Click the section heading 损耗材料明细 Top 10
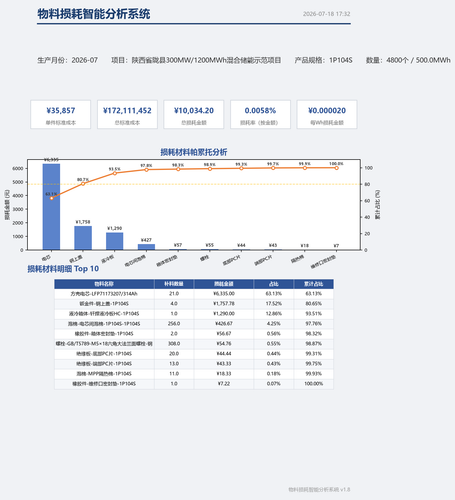Image resolution: width=455 pixels, height=500 pixels. tap(63, 269)
